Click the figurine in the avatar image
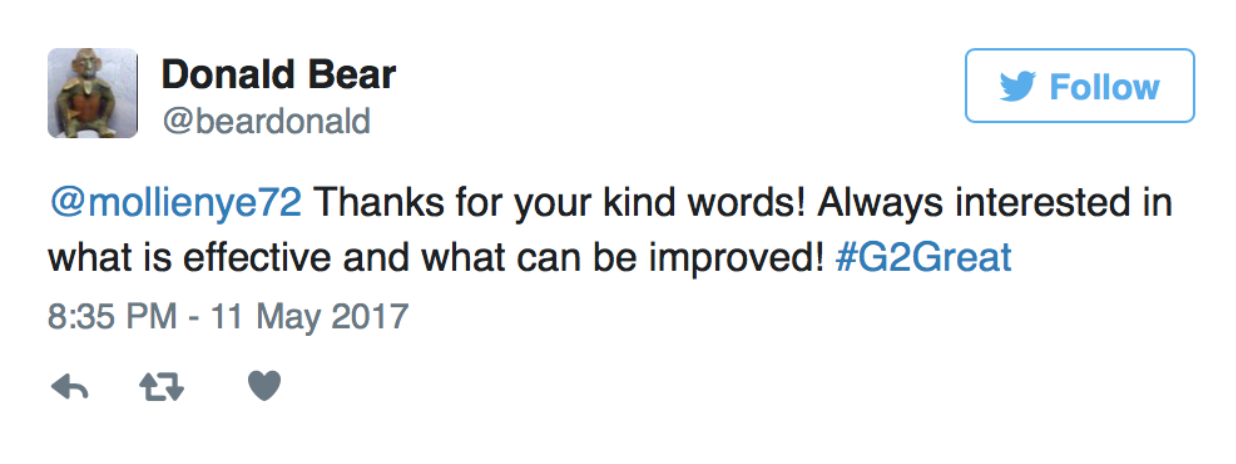Screen dimensions: 1236x464 [91, 95]
